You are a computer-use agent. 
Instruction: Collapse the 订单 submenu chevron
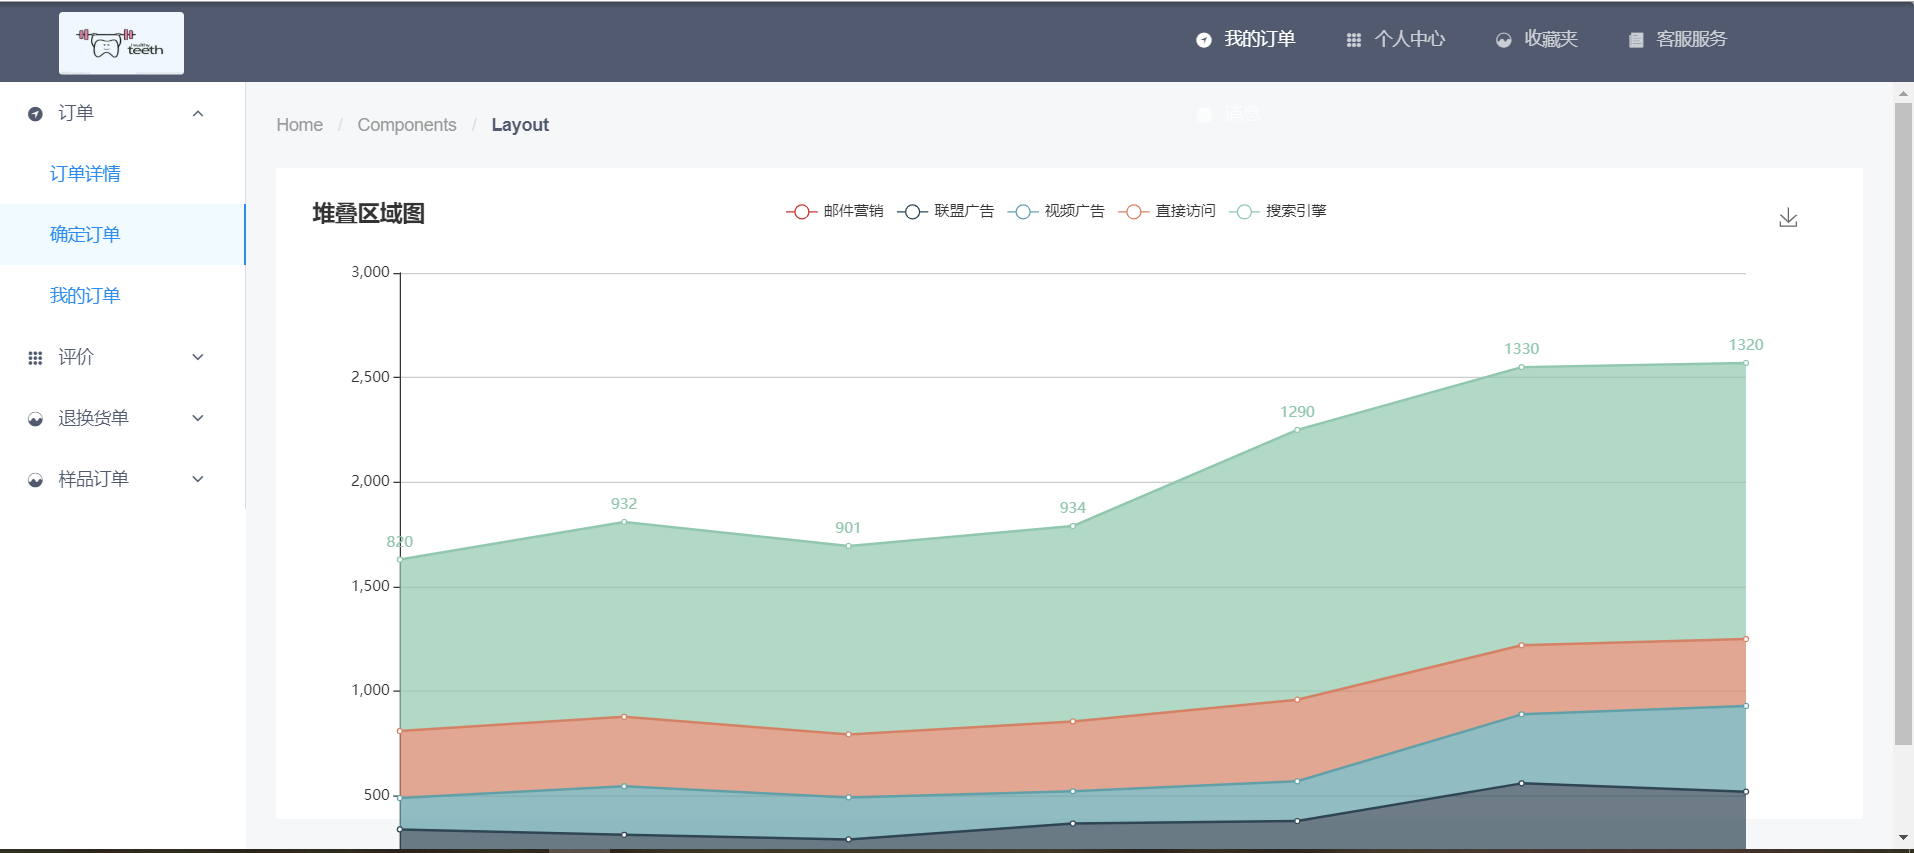tap(198, 114)
